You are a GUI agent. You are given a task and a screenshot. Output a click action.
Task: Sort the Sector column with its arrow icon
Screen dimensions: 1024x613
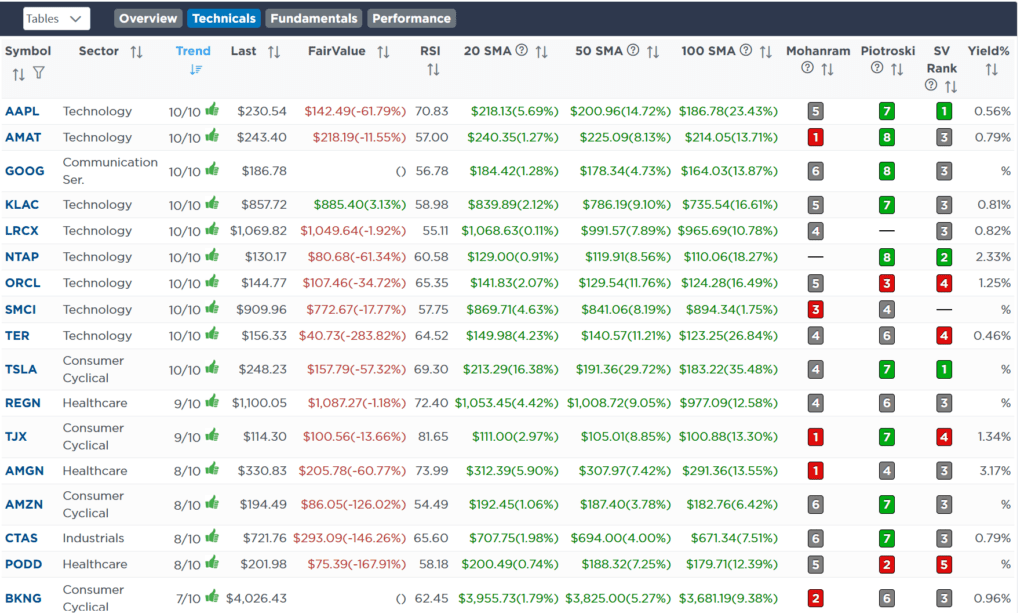[136, 52]
